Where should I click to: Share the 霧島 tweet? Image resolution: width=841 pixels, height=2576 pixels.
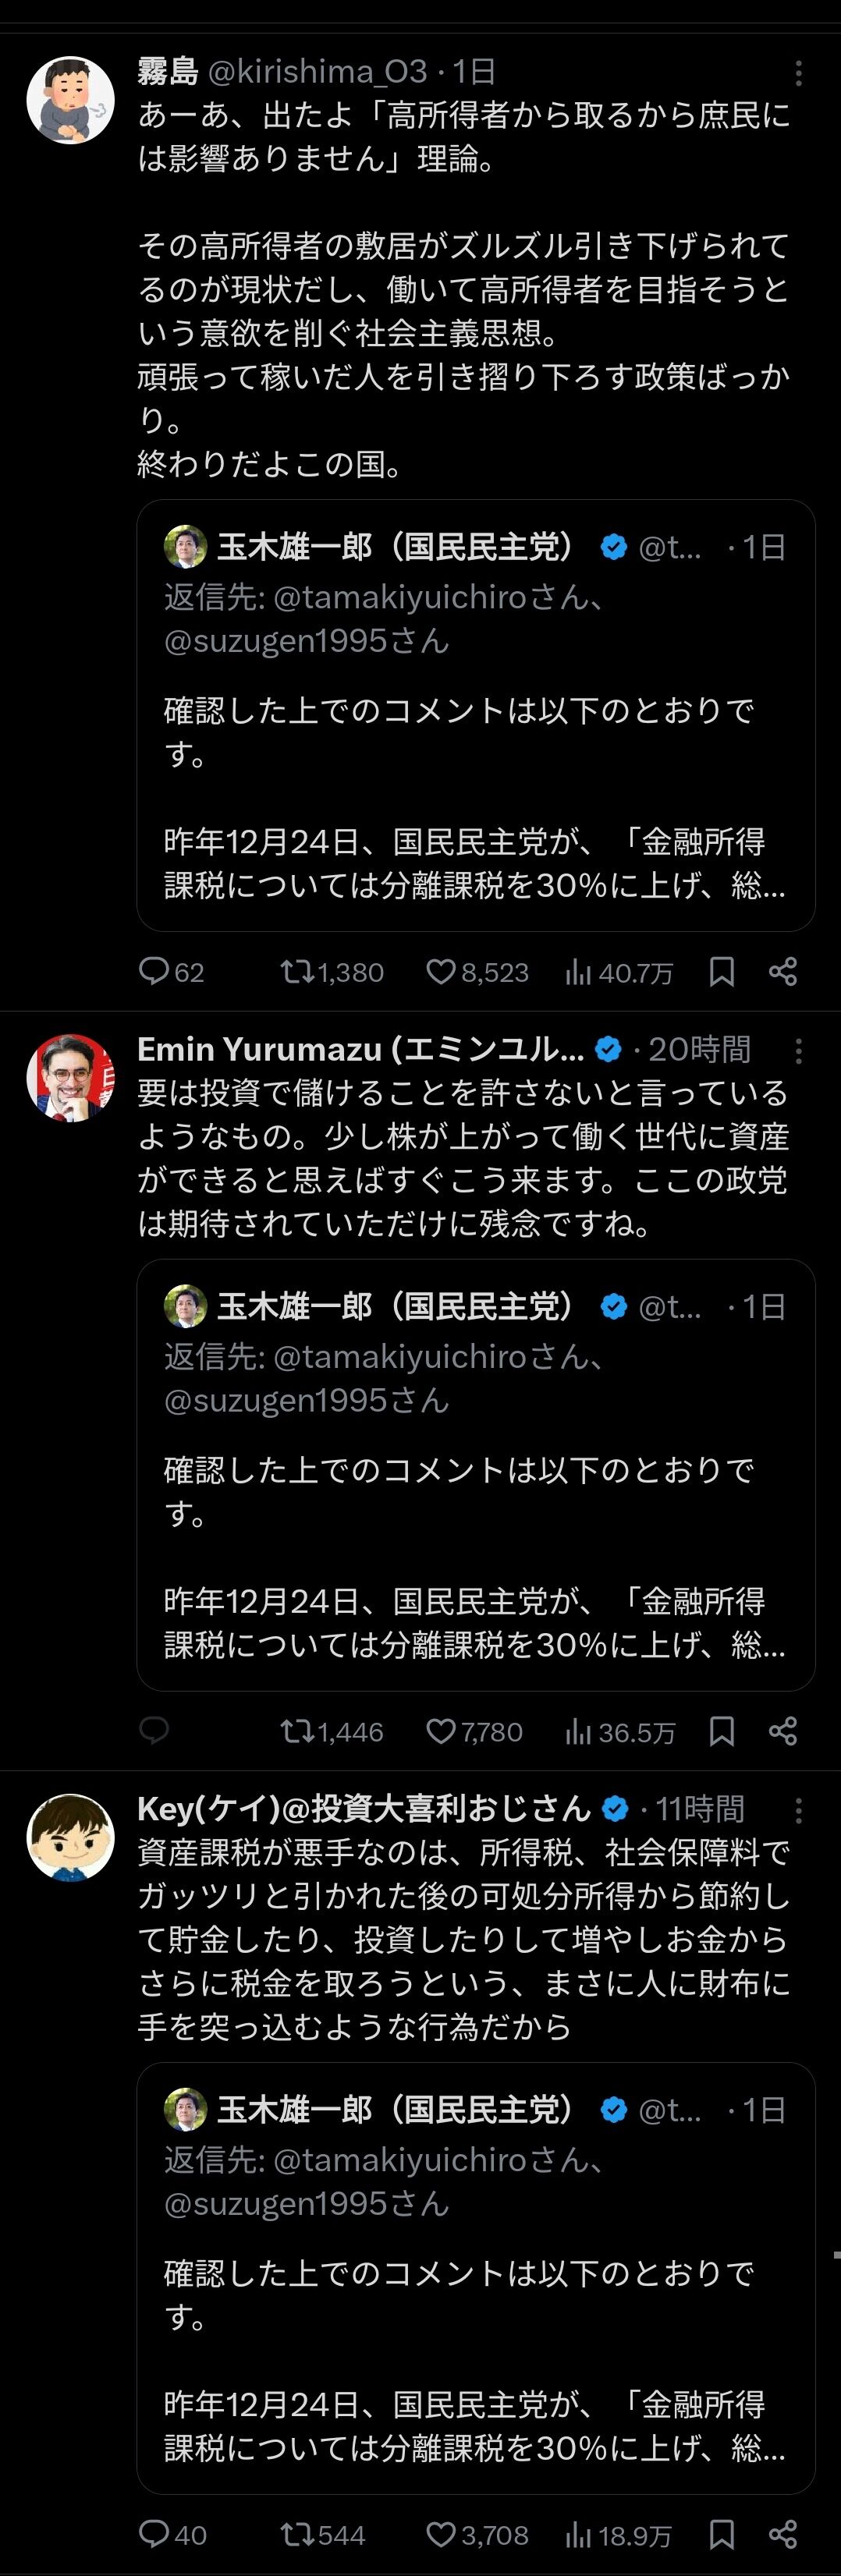point(782,971)
